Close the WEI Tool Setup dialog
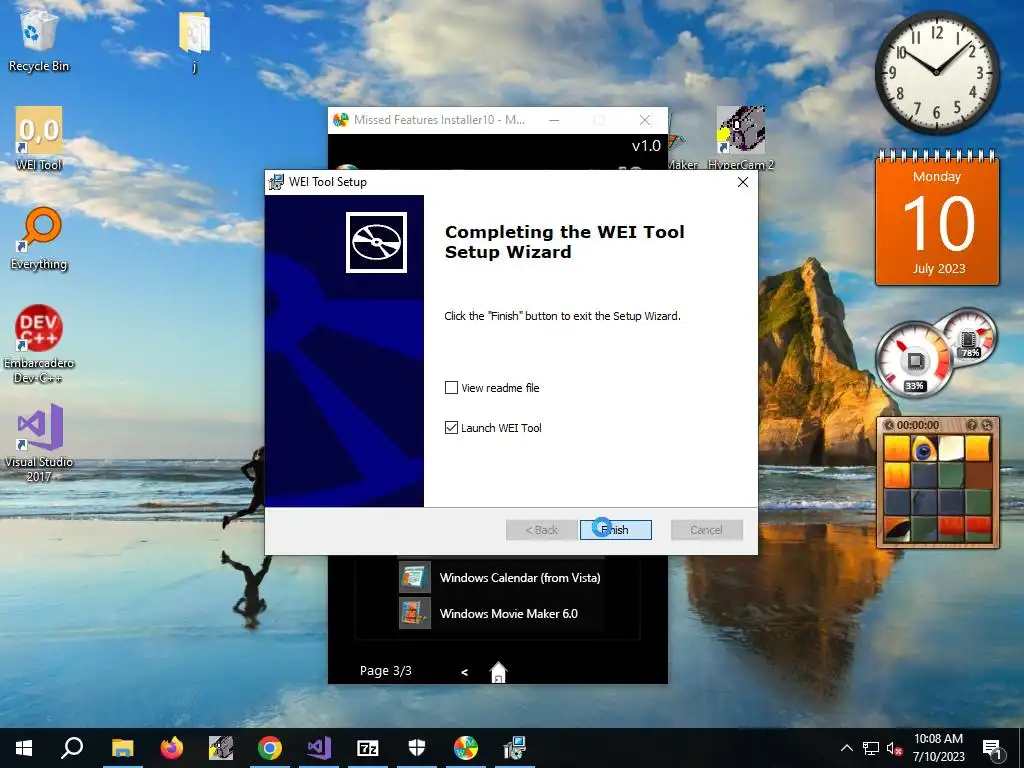Viewport: 1024px width, 768px height. 743,182
